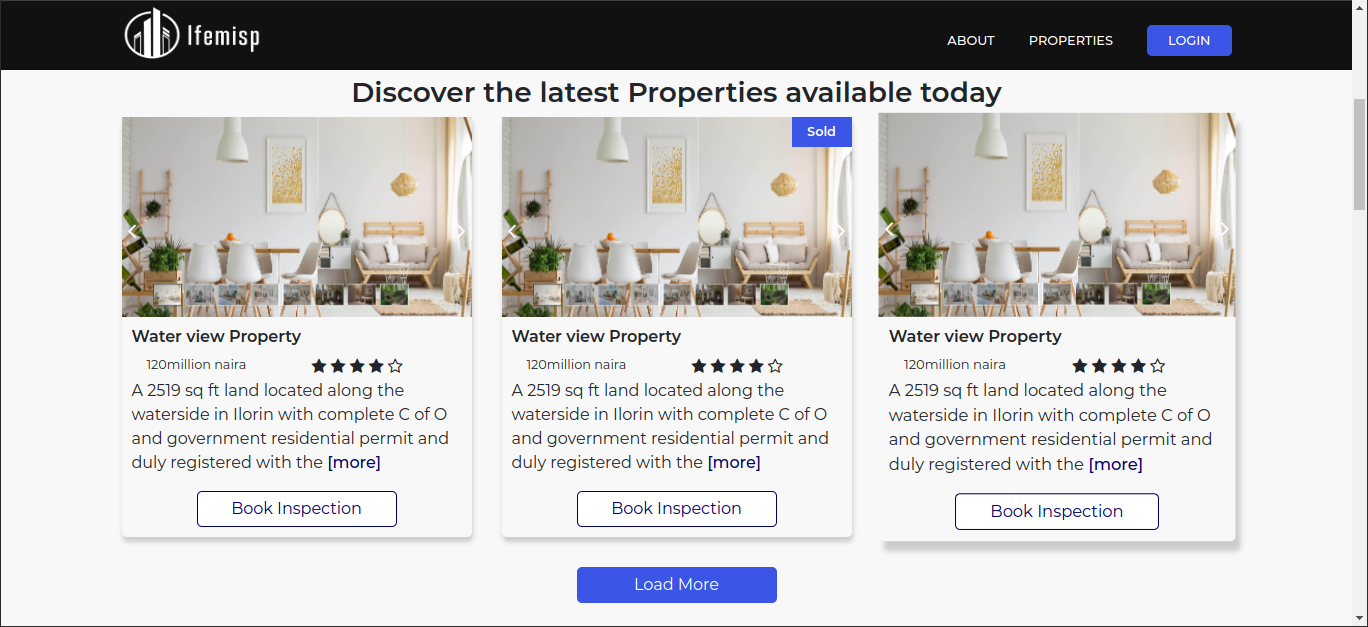The image size is (1368, 627).
Task: Open the ABOUT menu item
Action: point(970,41)
